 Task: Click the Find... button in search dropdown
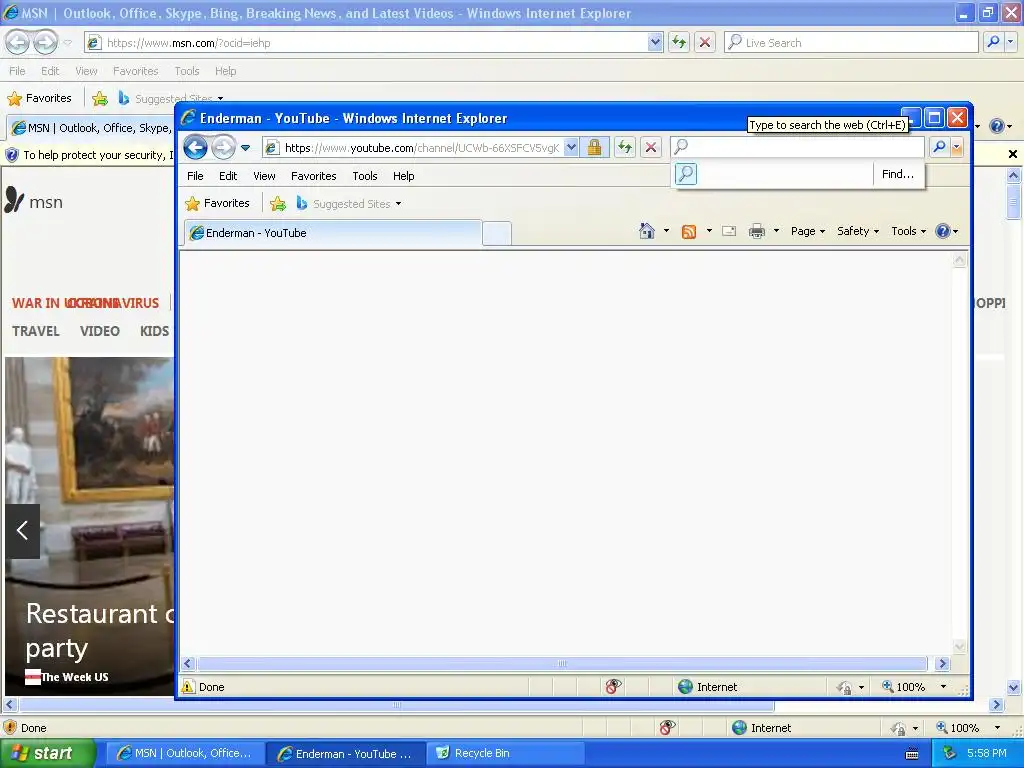[x=898, y=174]
